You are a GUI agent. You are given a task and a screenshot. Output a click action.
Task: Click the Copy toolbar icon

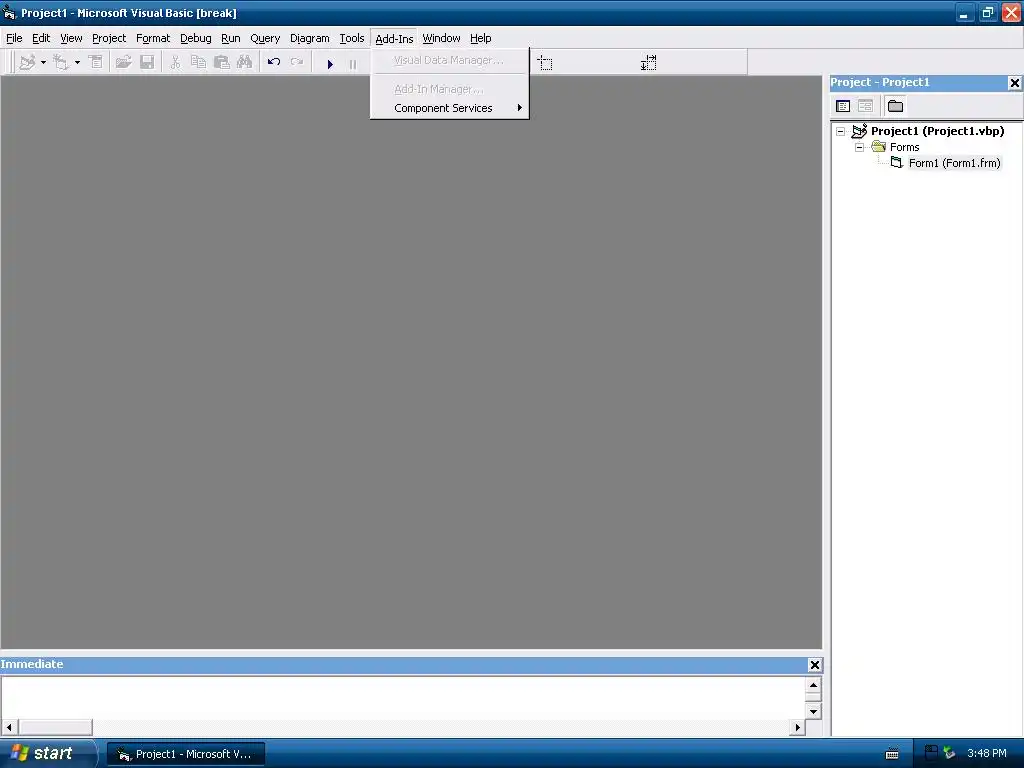(198, 63)
